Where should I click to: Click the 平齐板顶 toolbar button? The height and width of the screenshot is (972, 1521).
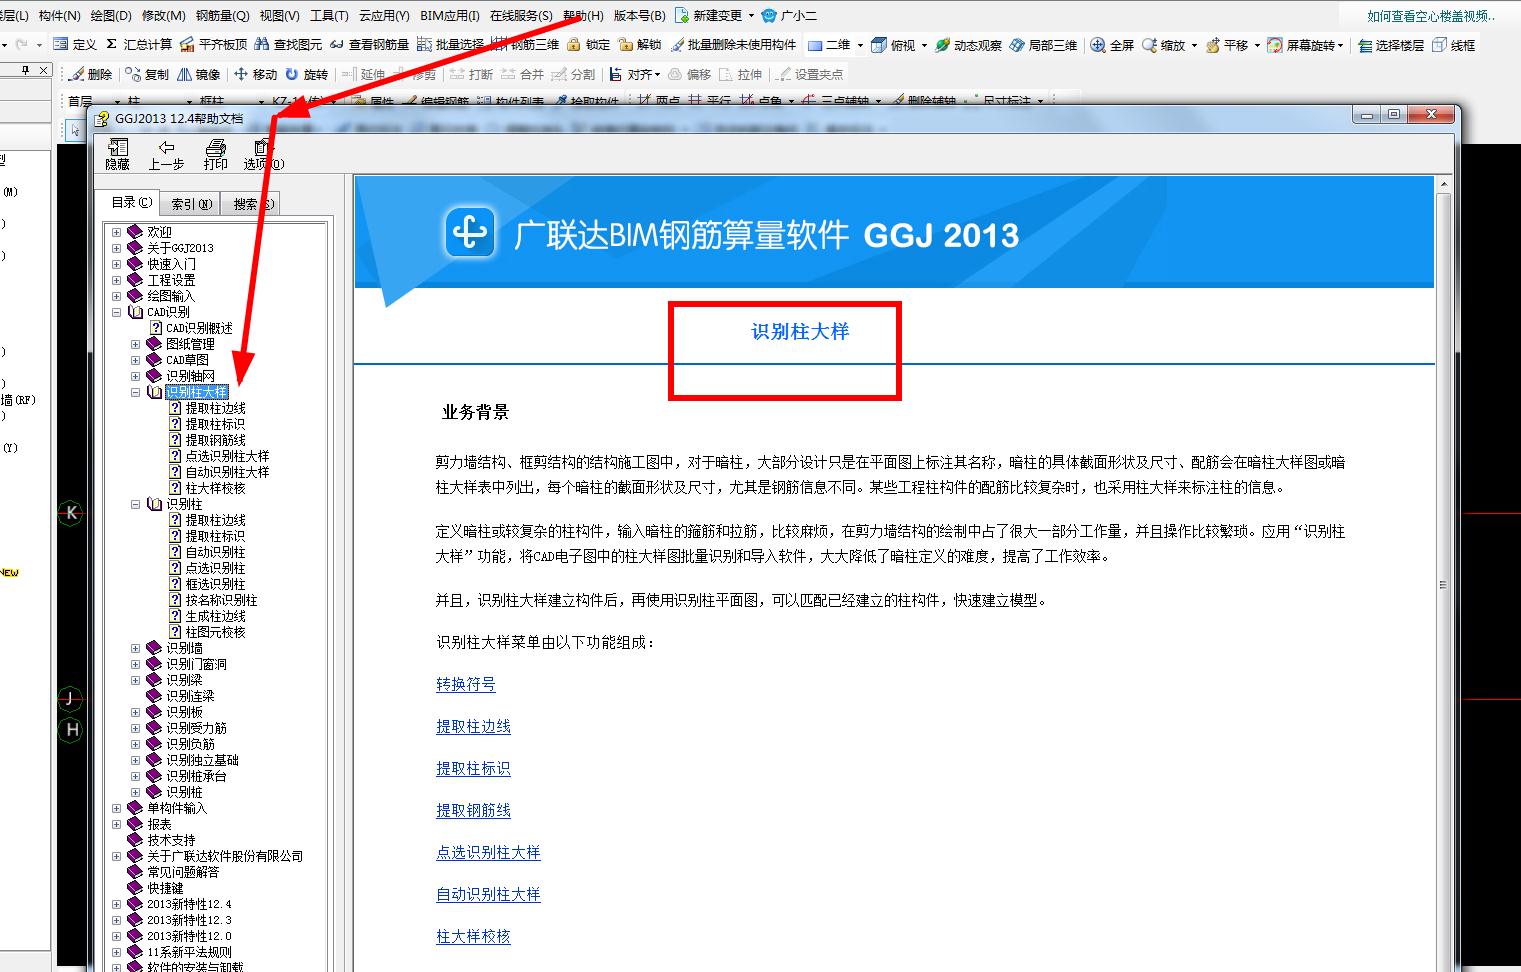click(212, 45)
